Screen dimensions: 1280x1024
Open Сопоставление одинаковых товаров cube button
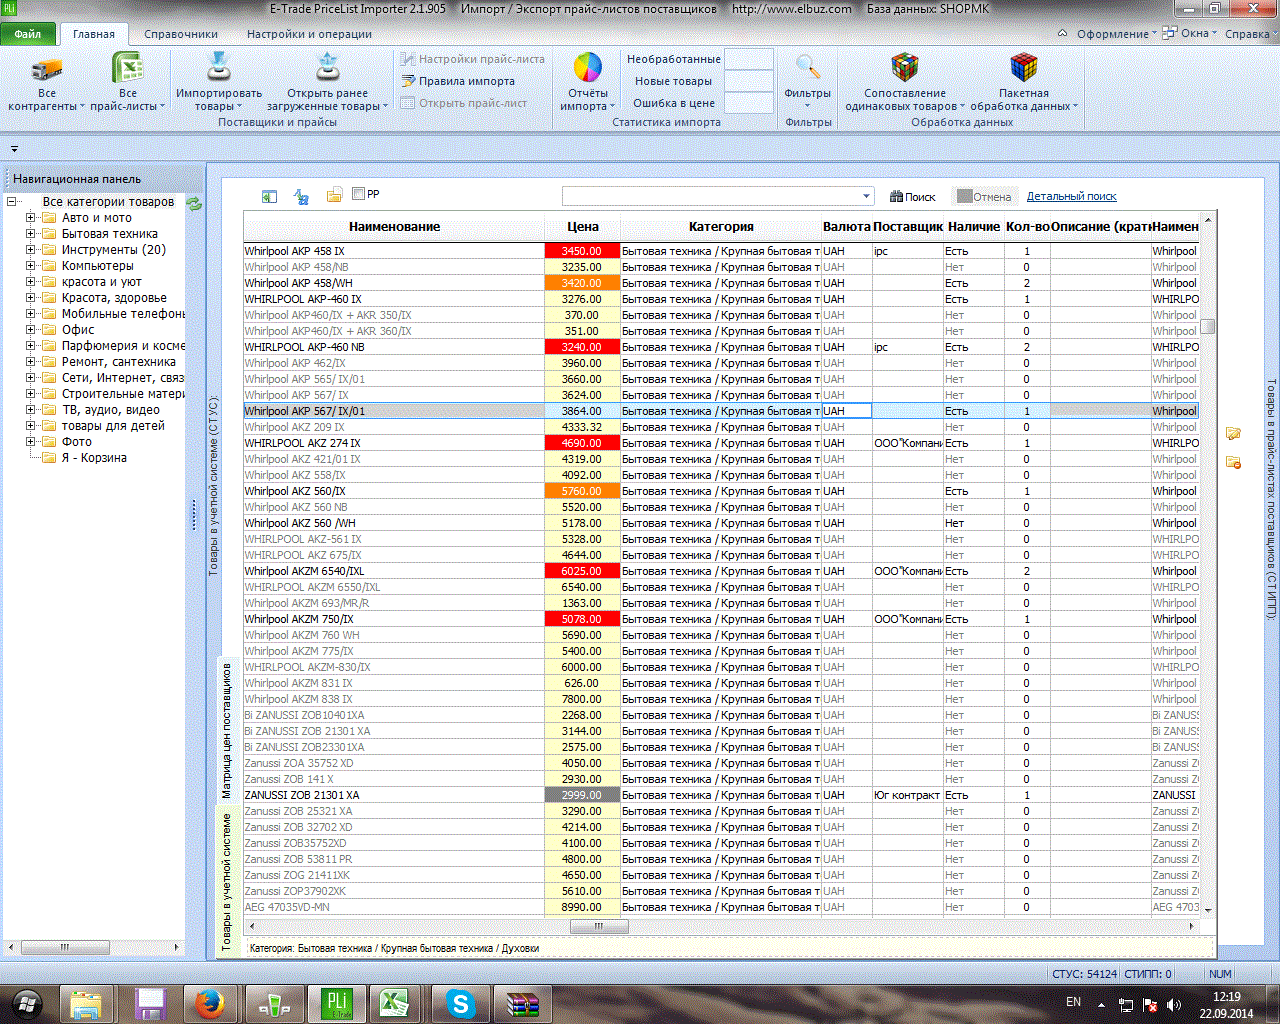click(904, 82)
